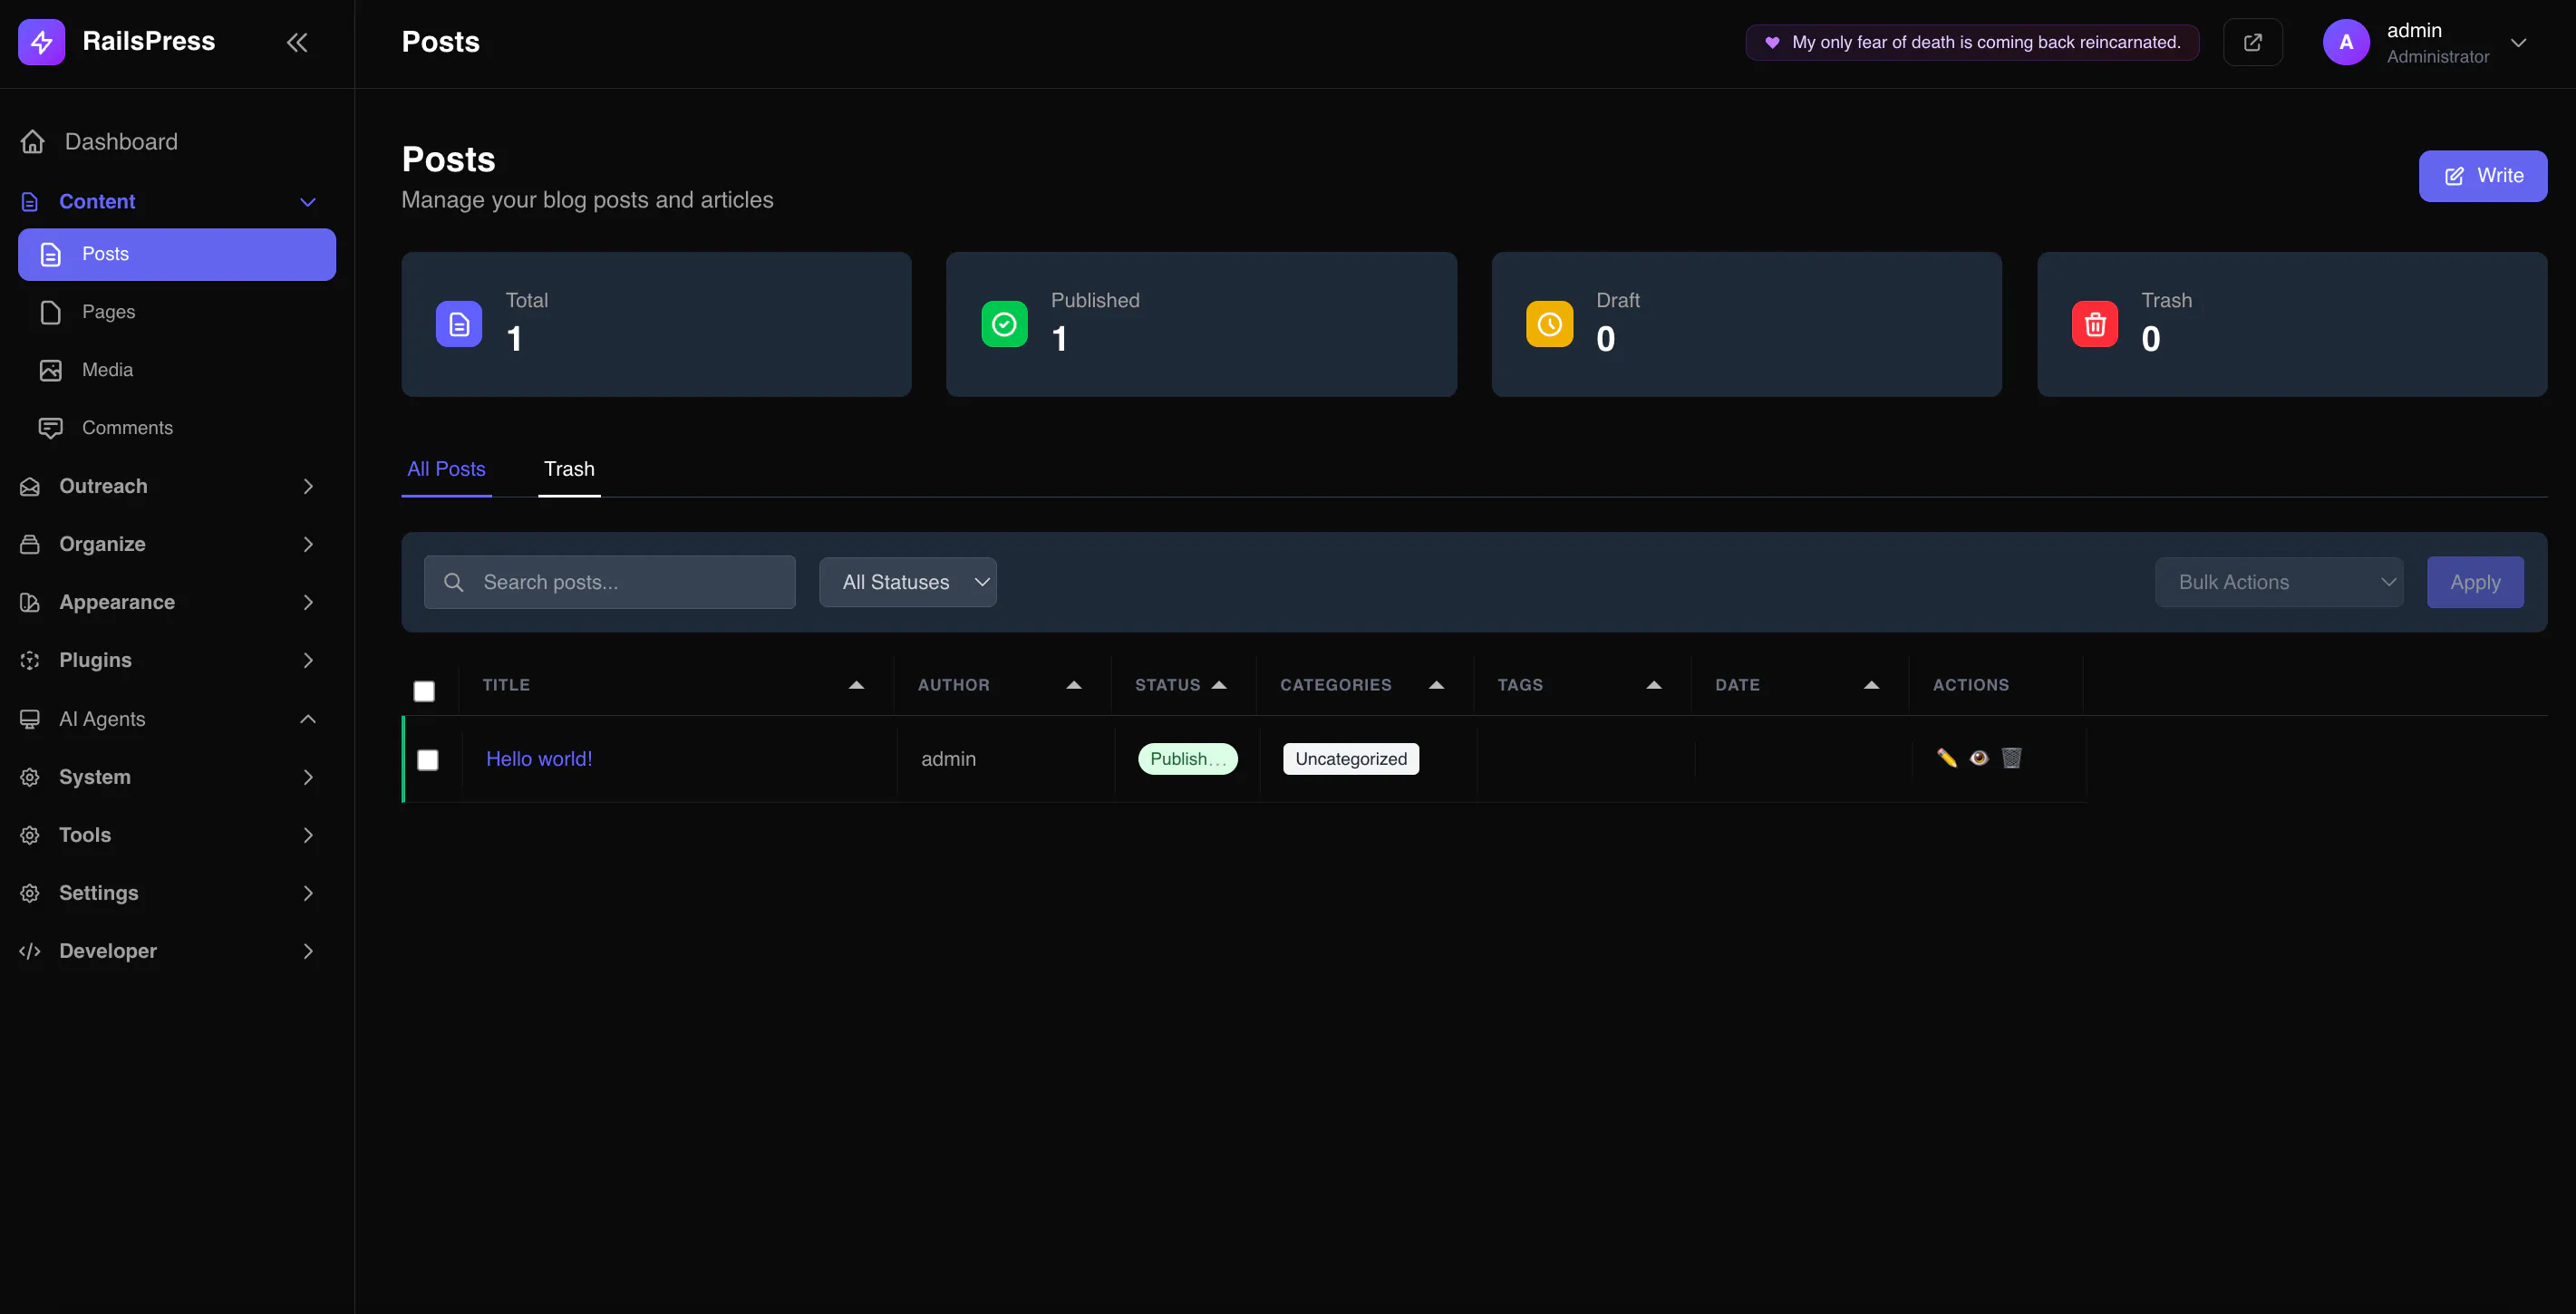Click the AI Agents monitor icon

click(x=30, y=719)
